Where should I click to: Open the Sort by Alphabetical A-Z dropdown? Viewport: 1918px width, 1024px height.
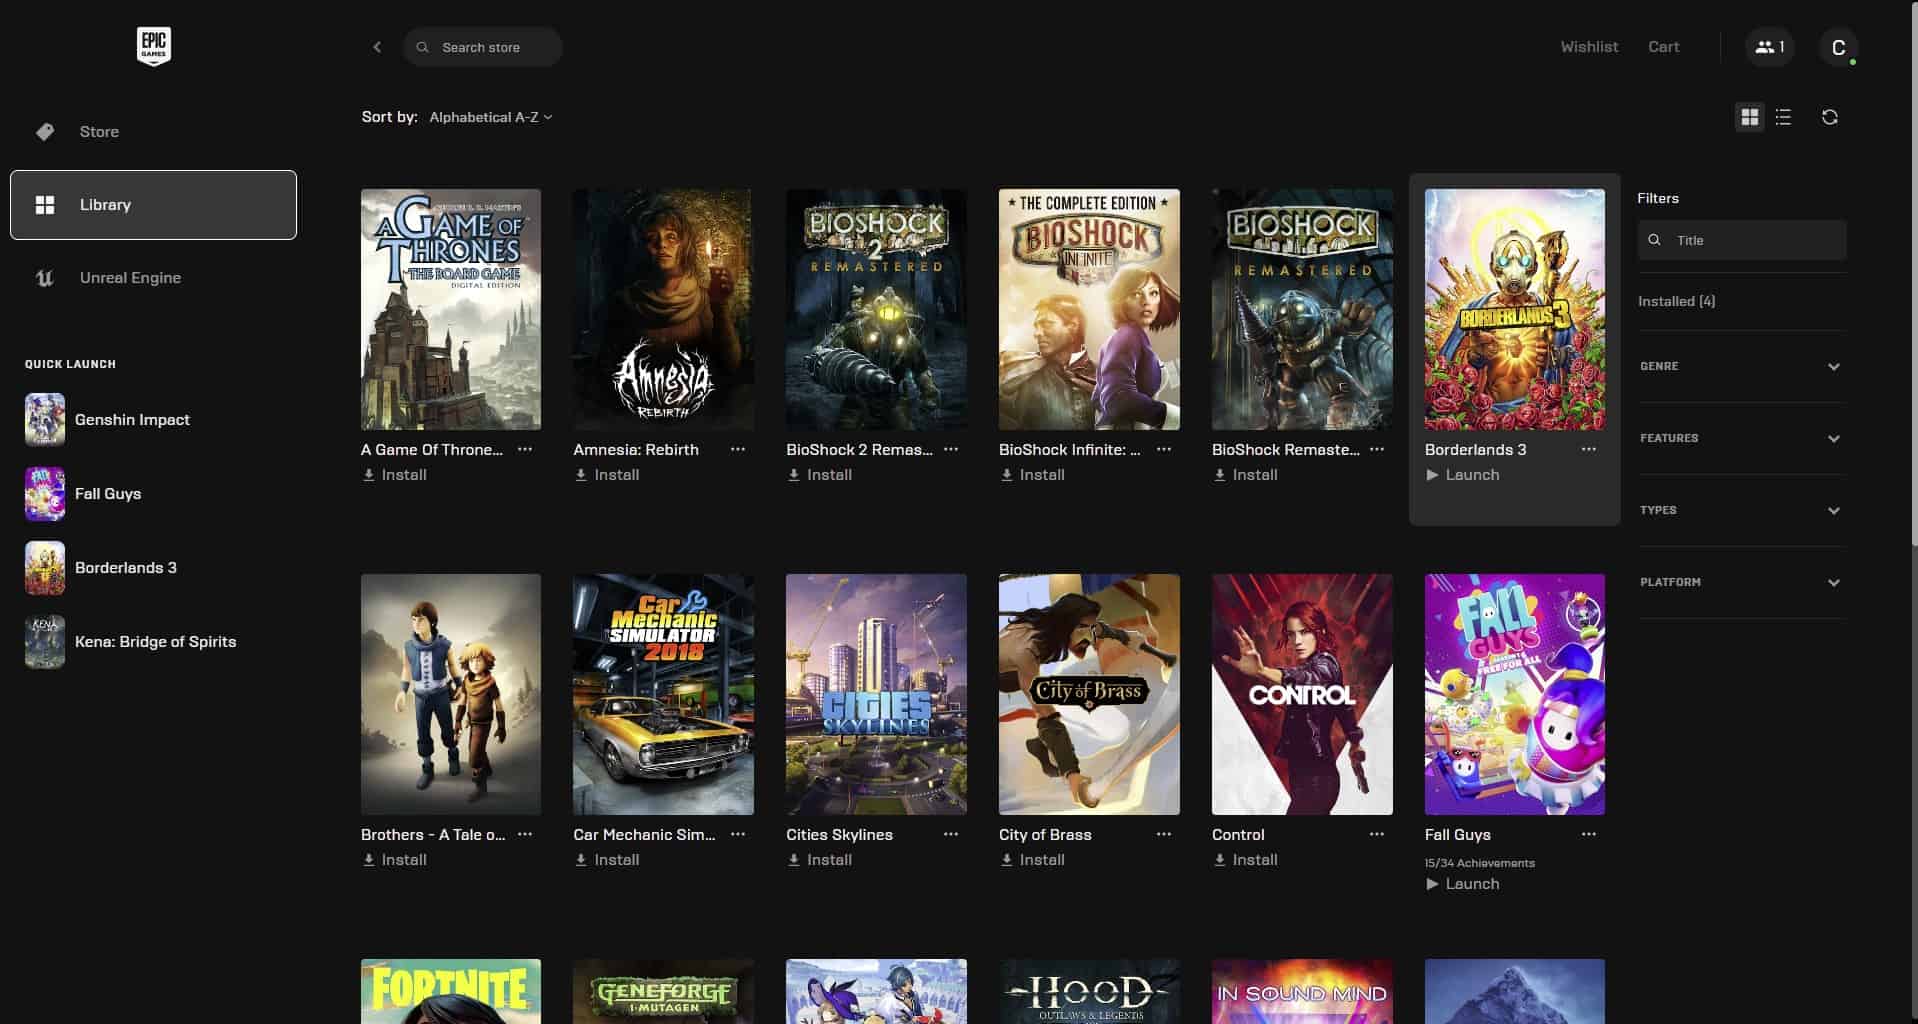pyautogui.click(x=489, y=117)
